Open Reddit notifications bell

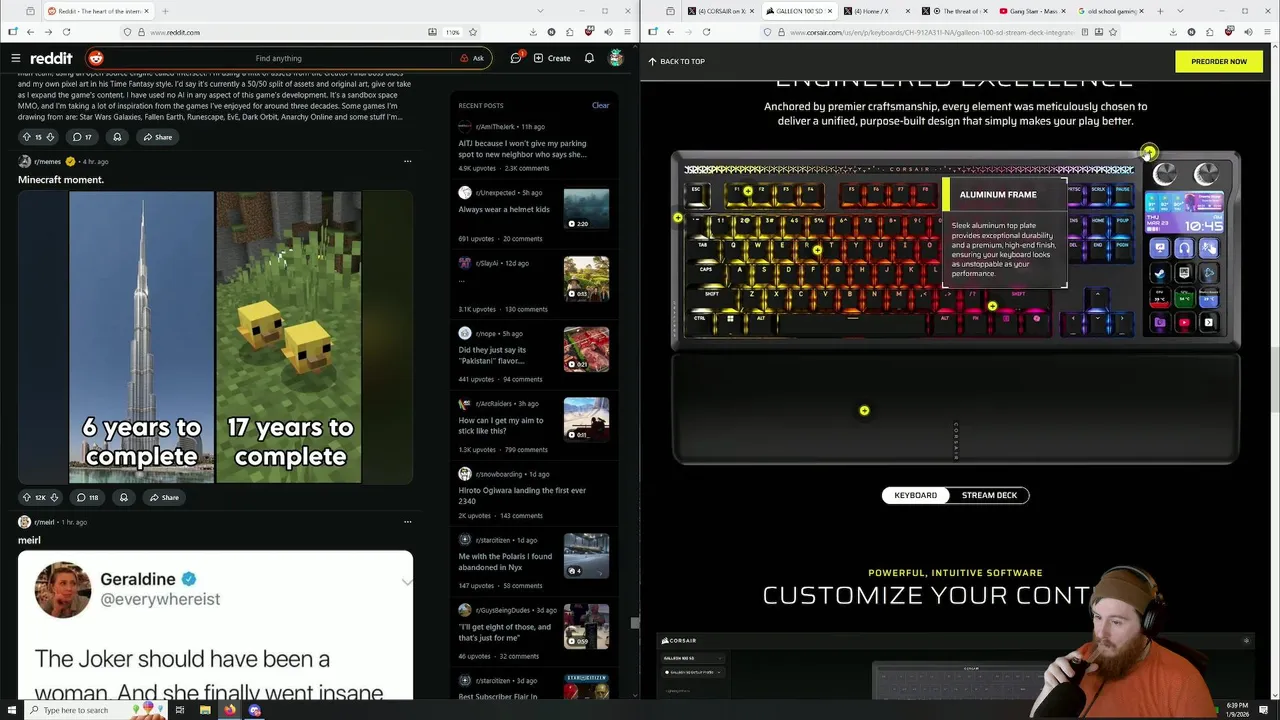pos(589,58)
